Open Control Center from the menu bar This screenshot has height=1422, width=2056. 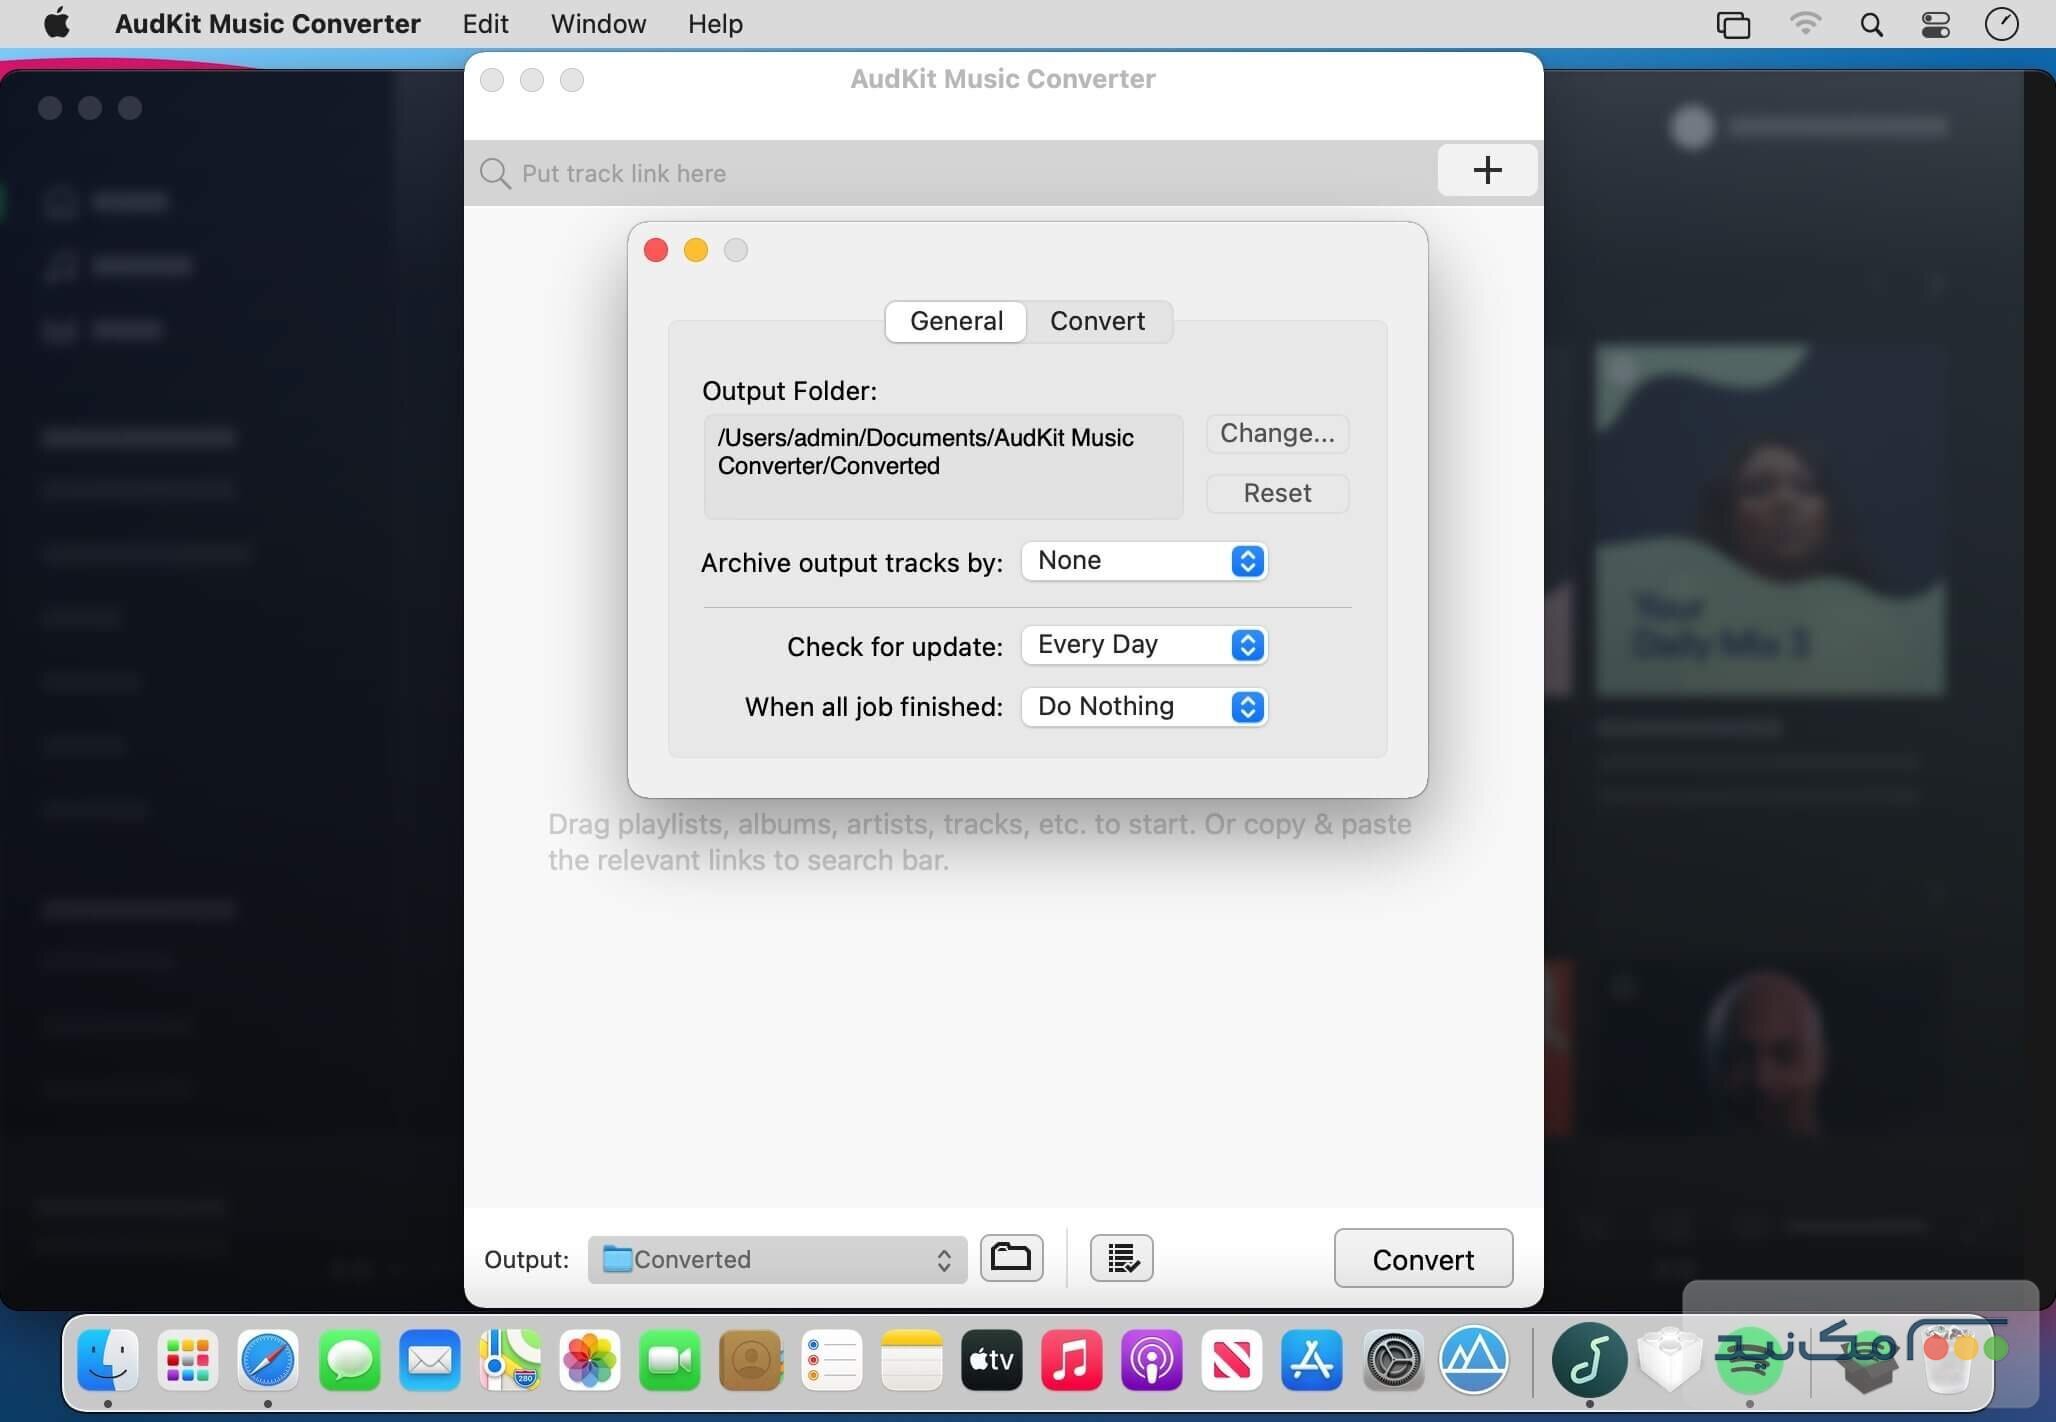(x=1934, y=23)
